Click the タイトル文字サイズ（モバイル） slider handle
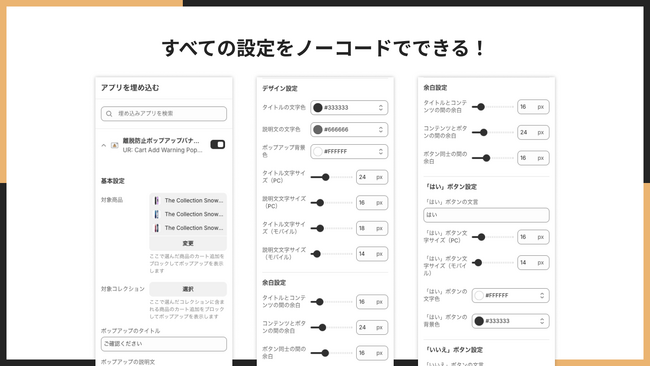The height and width of the screenshot is (366, 650). pos(320,228)
